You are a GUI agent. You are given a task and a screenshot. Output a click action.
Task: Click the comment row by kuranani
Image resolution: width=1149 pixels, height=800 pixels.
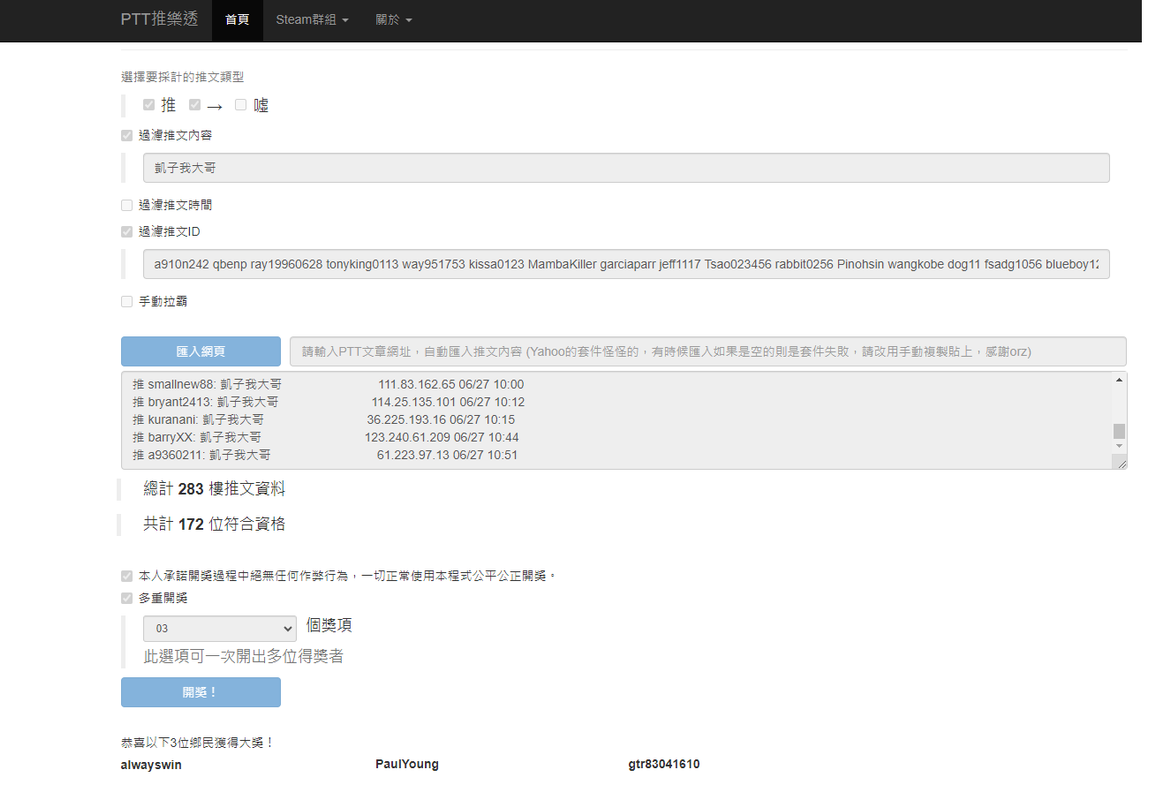(x=324, y=419)
